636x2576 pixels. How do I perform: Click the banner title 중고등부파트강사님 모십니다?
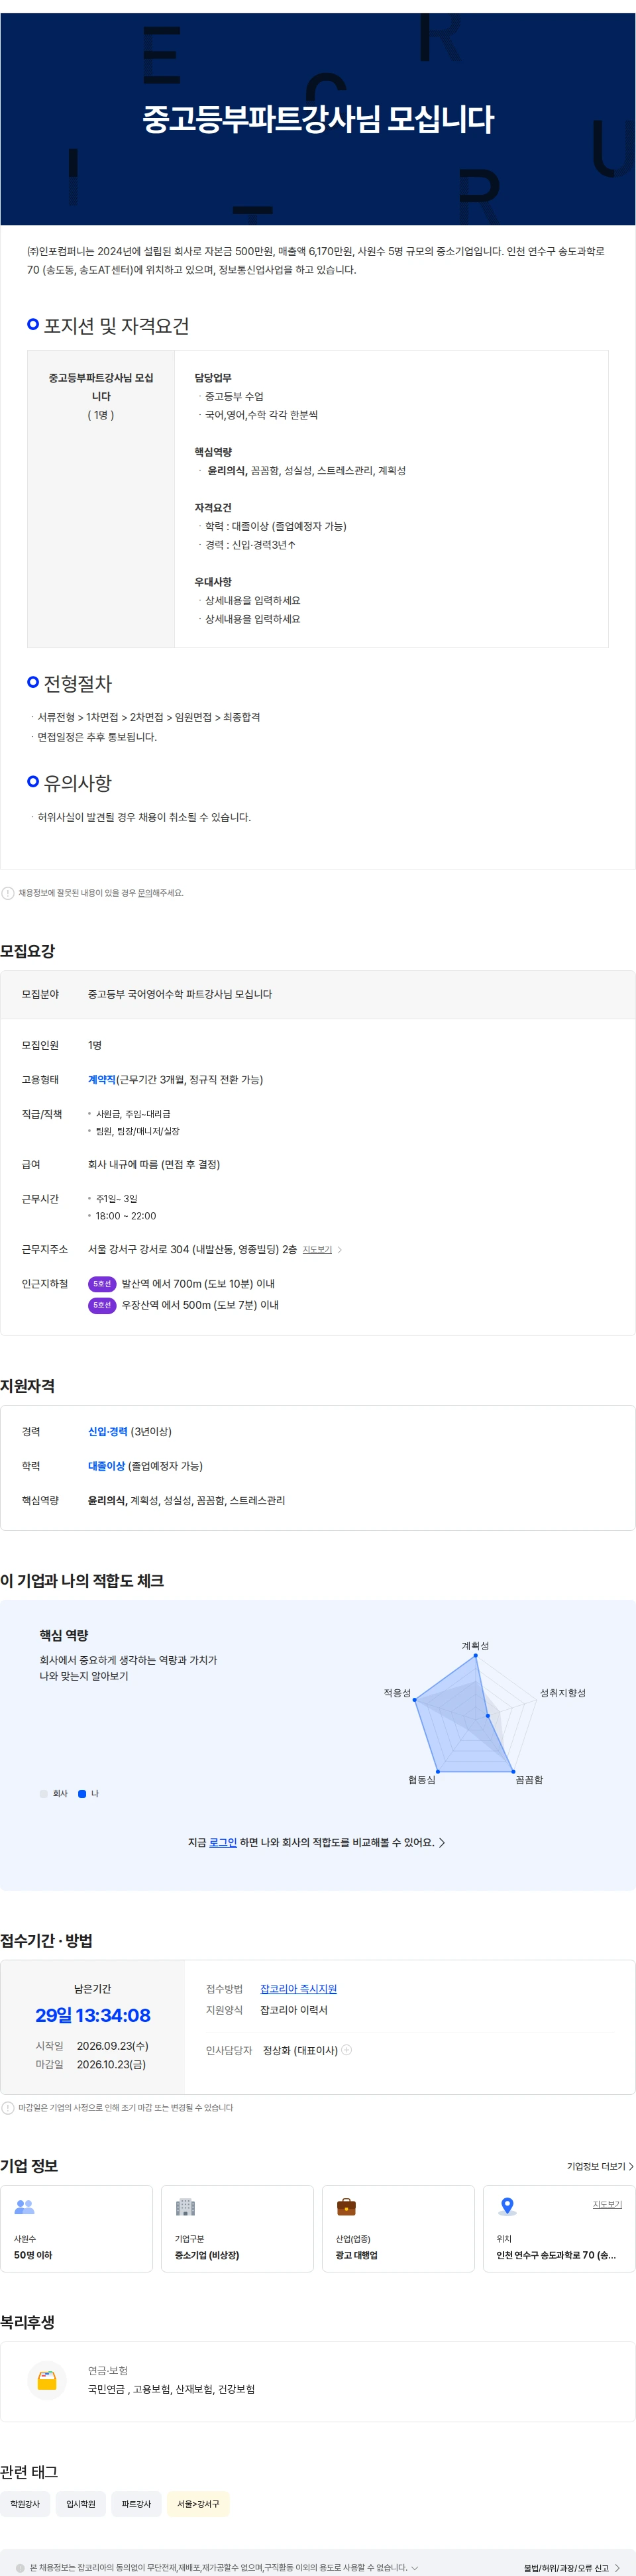pos(318,119)
